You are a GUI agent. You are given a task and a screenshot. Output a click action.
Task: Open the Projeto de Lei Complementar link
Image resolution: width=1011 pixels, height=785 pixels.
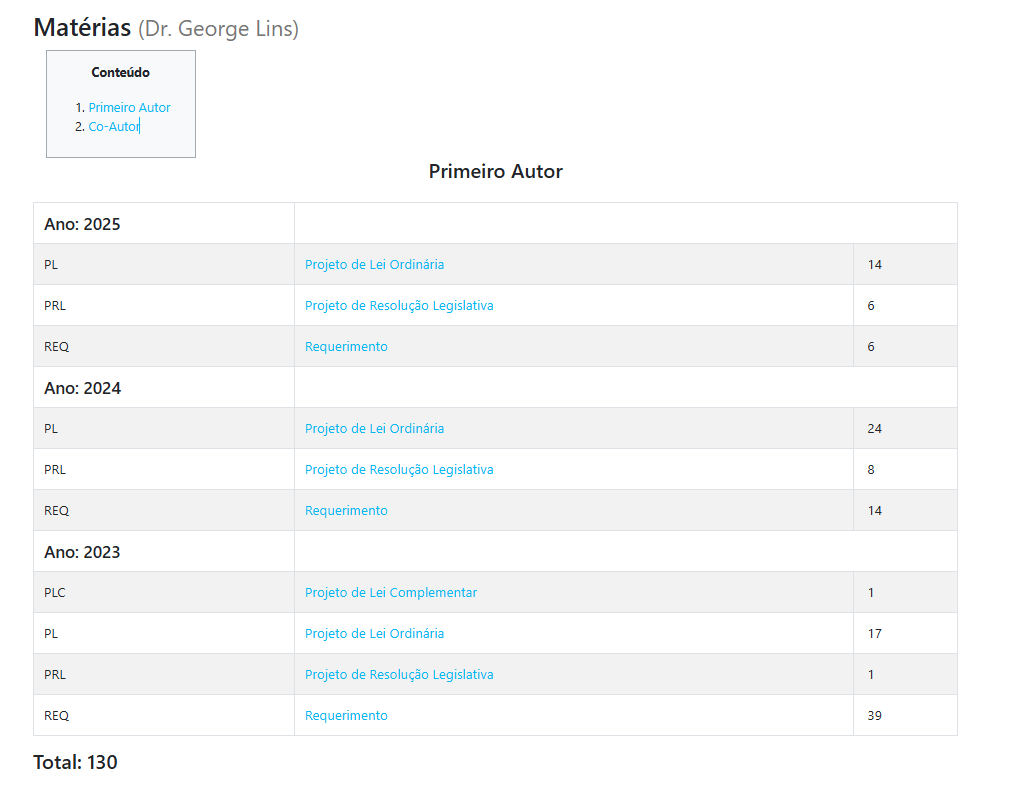point(391,593)
